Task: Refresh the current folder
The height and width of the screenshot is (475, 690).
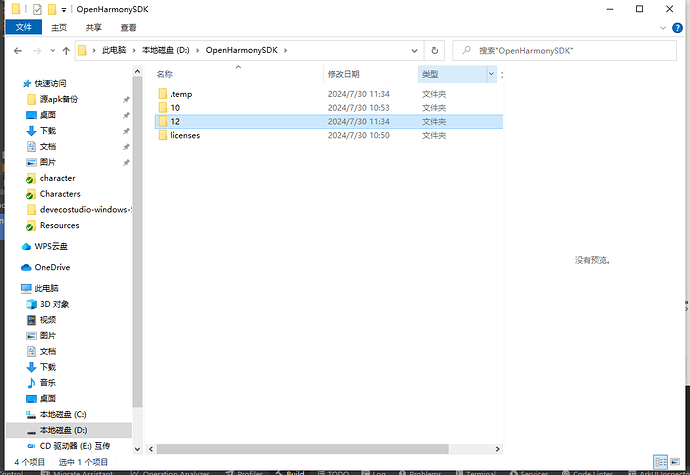Action: [434, 51]
